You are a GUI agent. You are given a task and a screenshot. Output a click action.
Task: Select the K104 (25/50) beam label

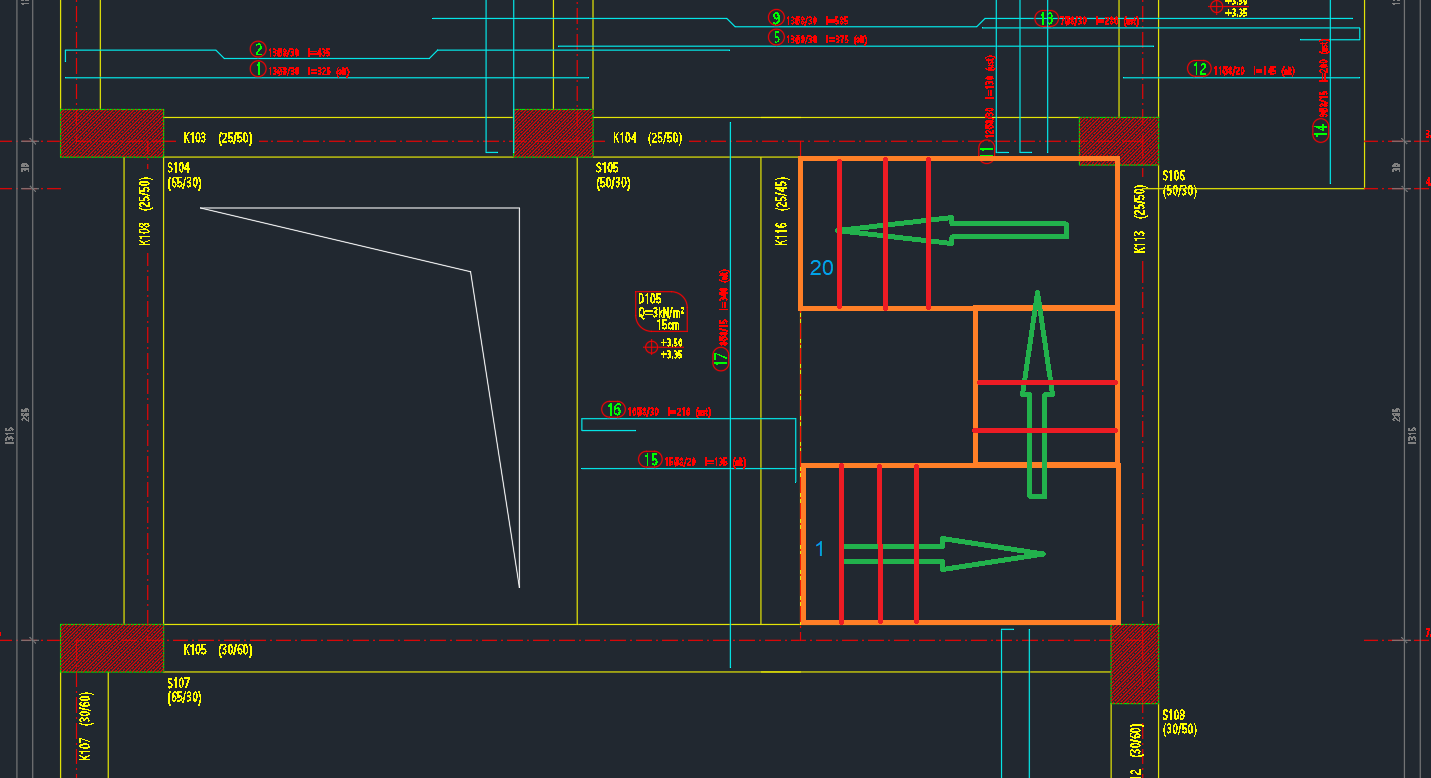point(647,138)
